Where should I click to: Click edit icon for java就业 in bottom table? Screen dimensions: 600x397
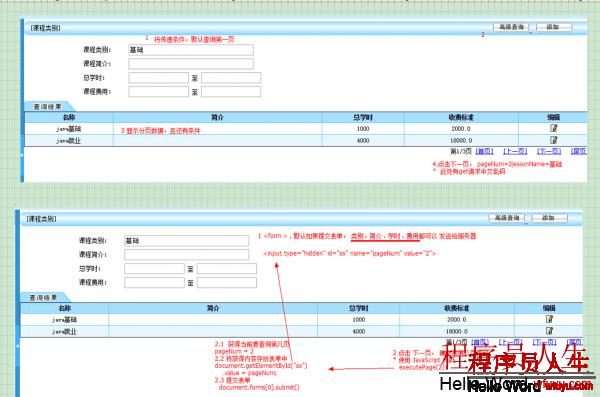[549, 331]
